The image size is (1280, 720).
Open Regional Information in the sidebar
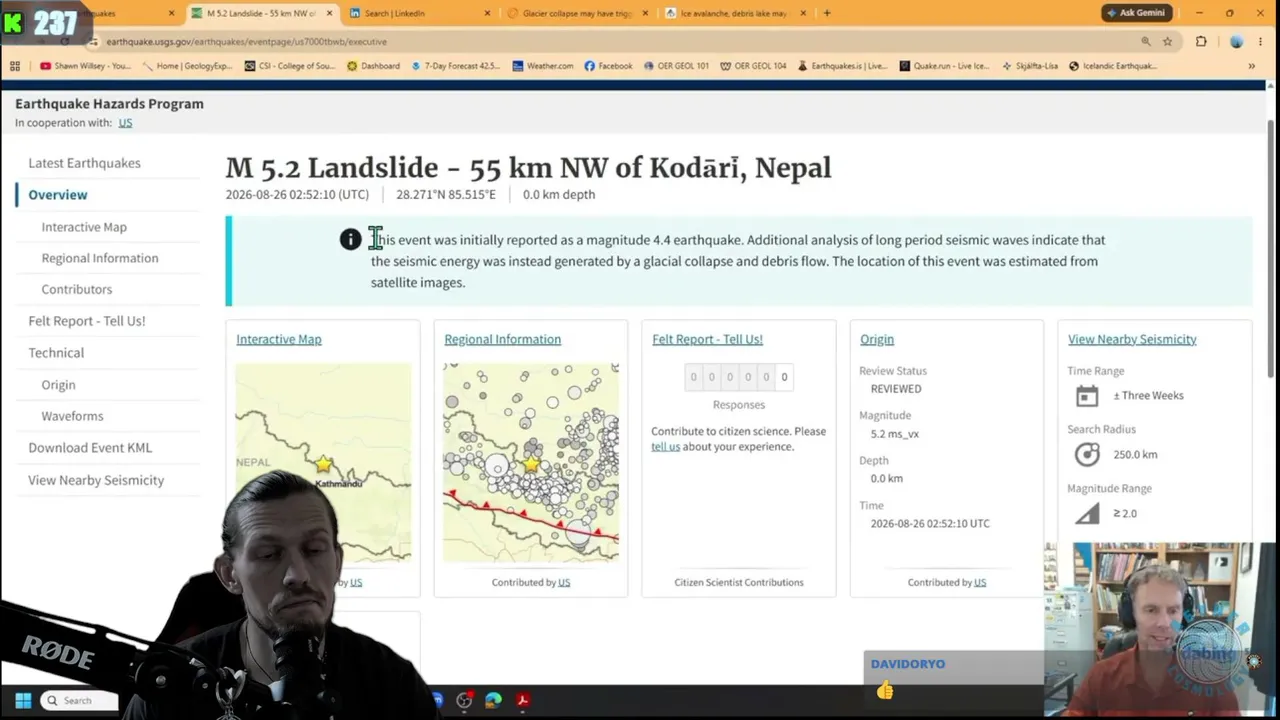click(100, 258)
